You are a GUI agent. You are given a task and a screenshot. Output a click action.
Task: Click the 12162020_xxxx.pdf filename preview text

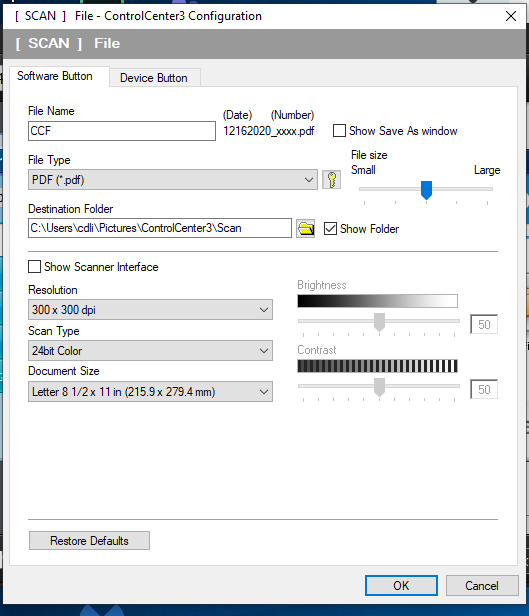(269, 131)
